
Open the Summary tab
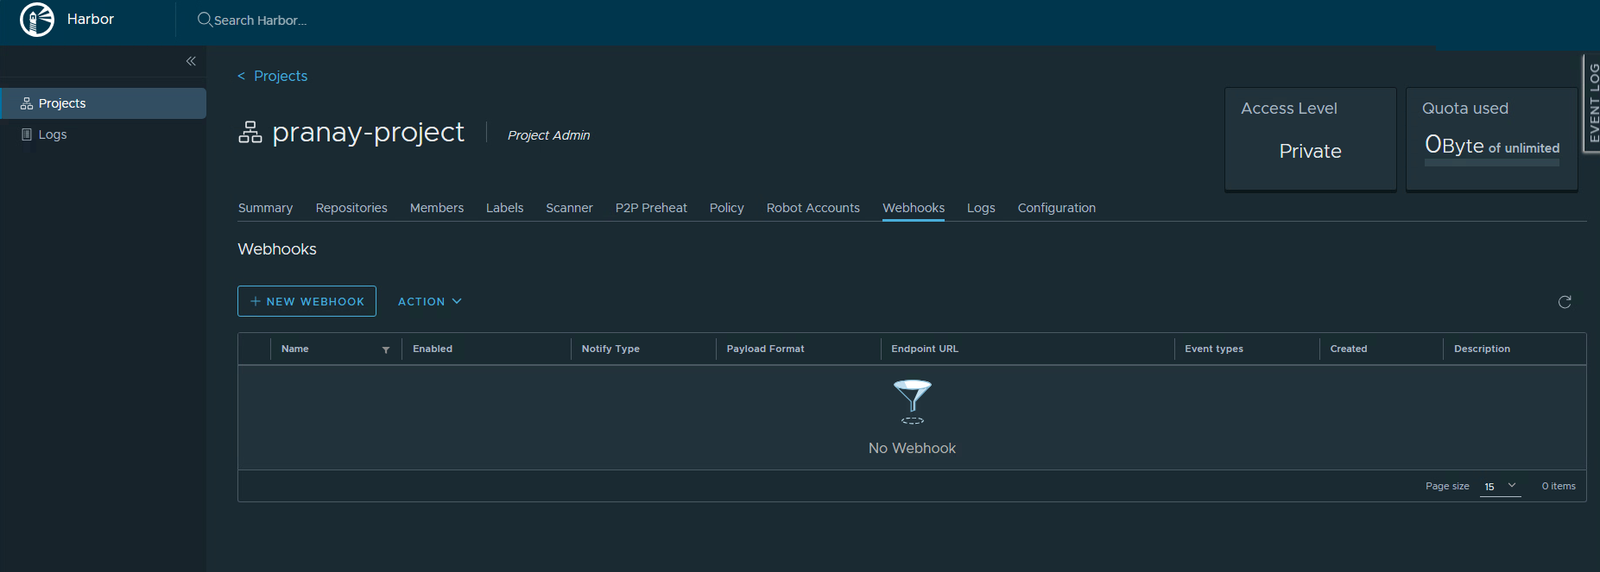tap(265, 208)
